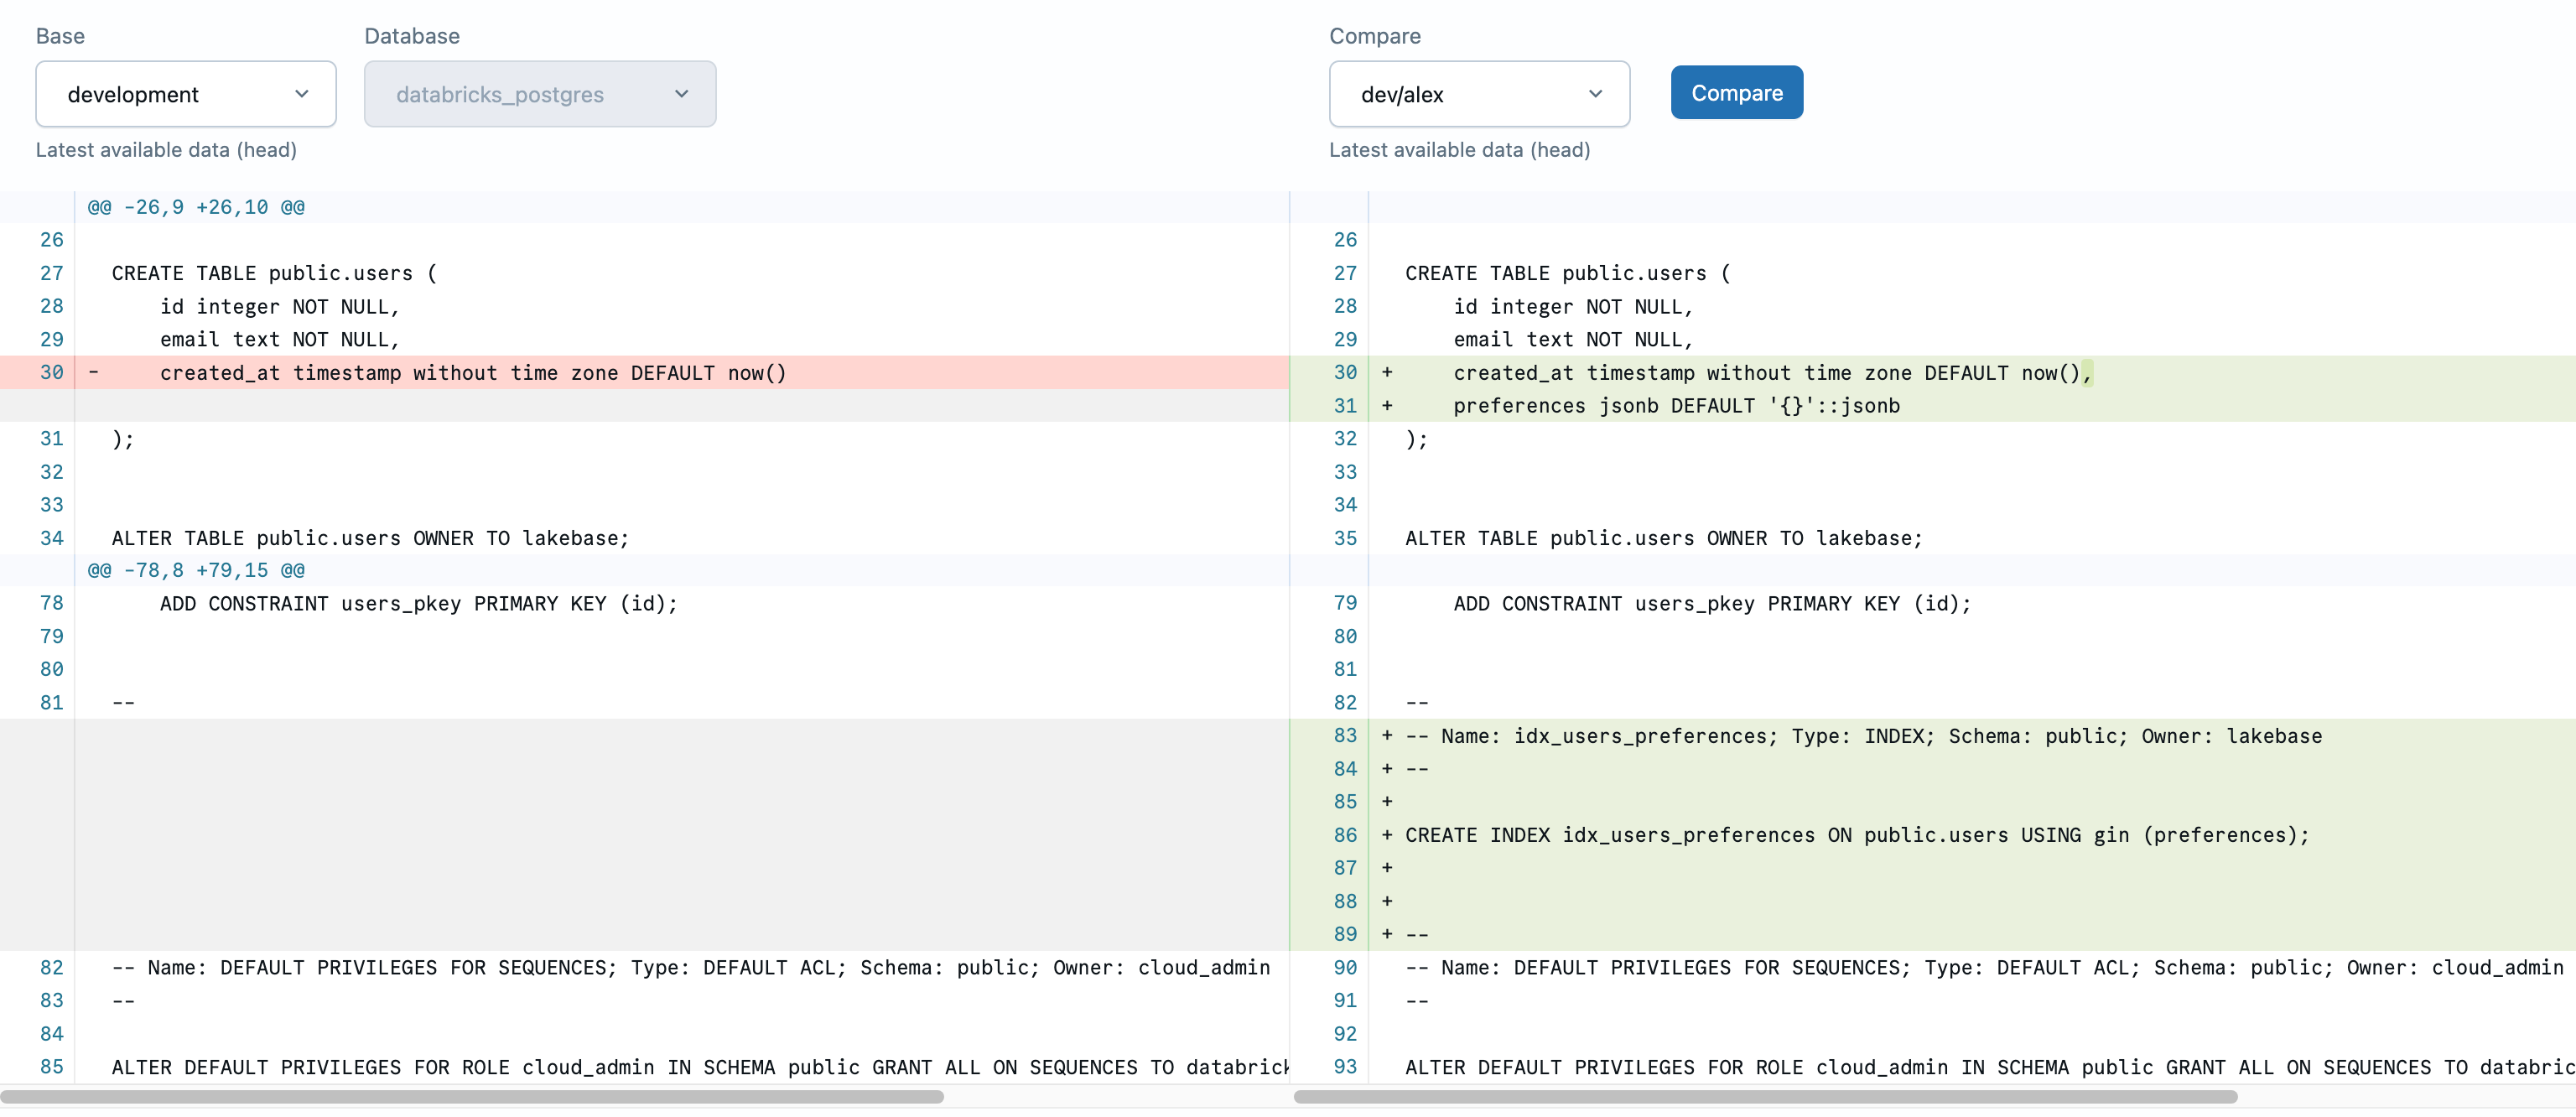Click the chevron icon on the databricks_postgres dropdown

[681, 94]
